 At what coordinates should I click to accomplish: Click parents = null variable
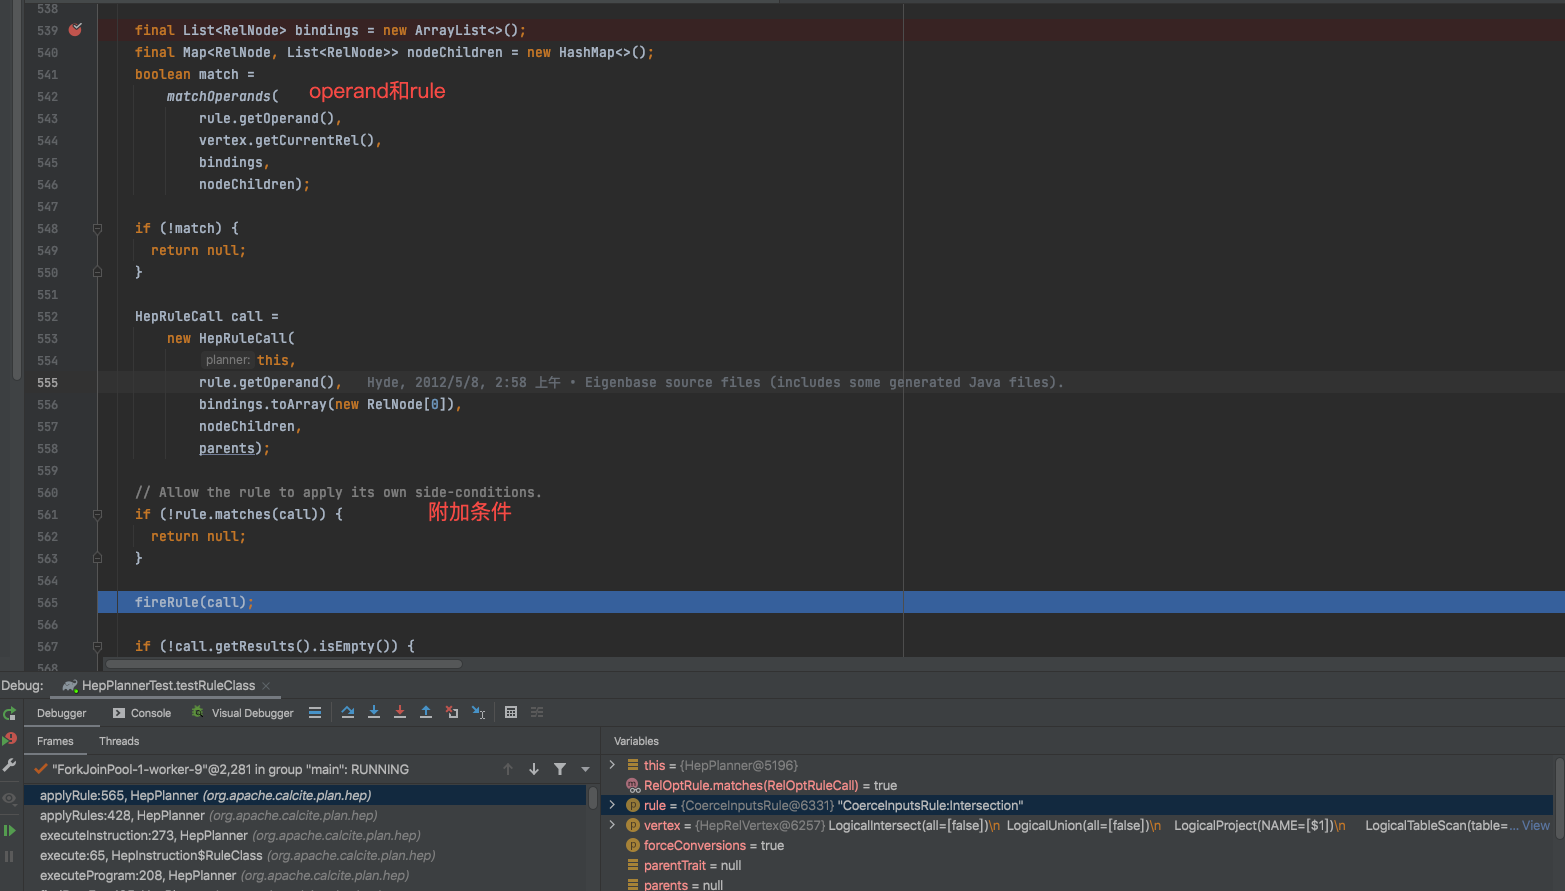(675, 885)
